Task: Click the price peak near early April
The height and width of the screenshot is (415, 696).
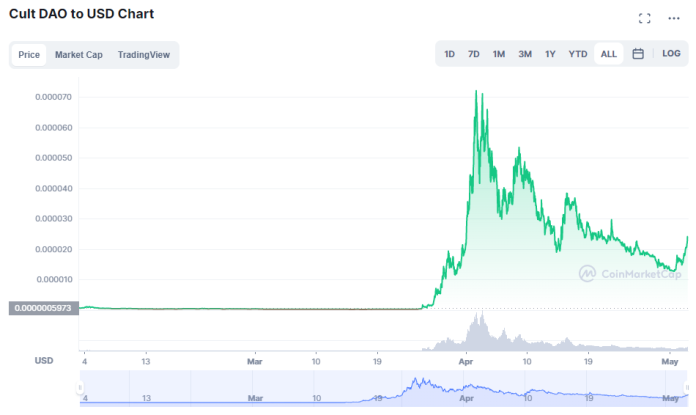Action: tap(476, 91)
